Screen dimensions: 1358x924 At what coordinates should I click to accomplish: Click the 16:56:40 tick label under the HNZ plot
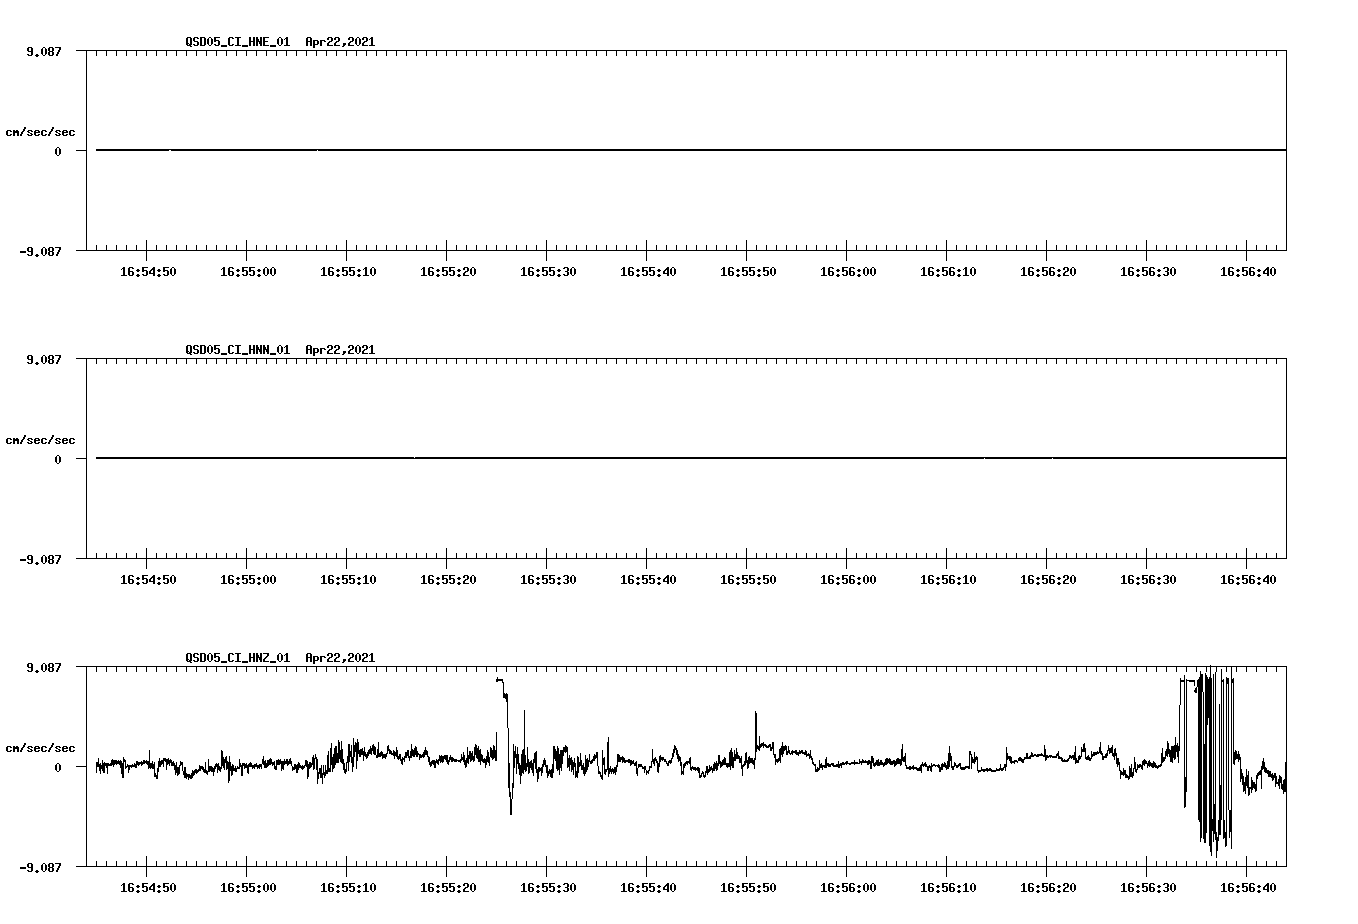1249,886
